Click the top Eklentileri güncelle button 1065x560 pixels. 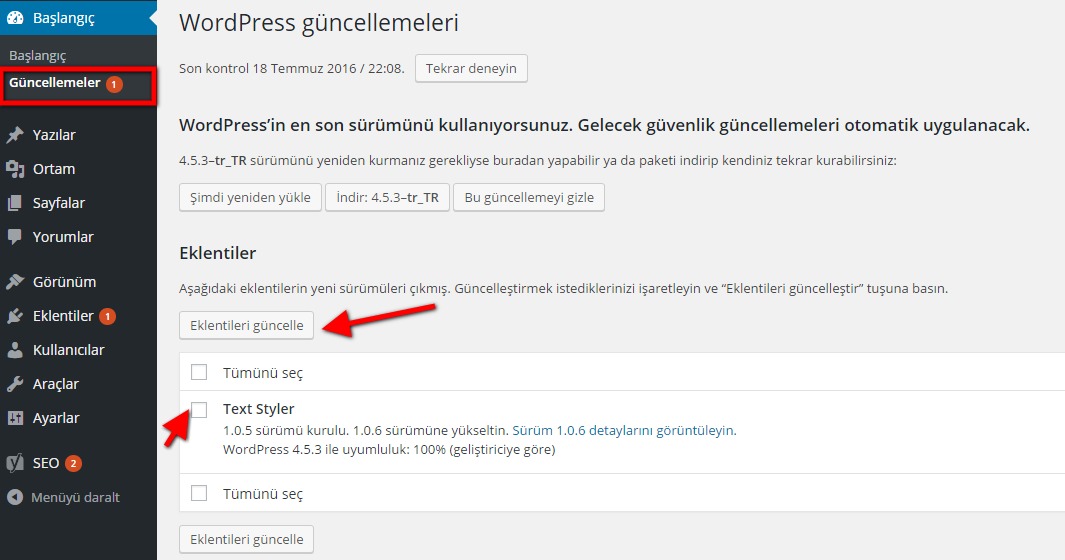click(247, 325)
